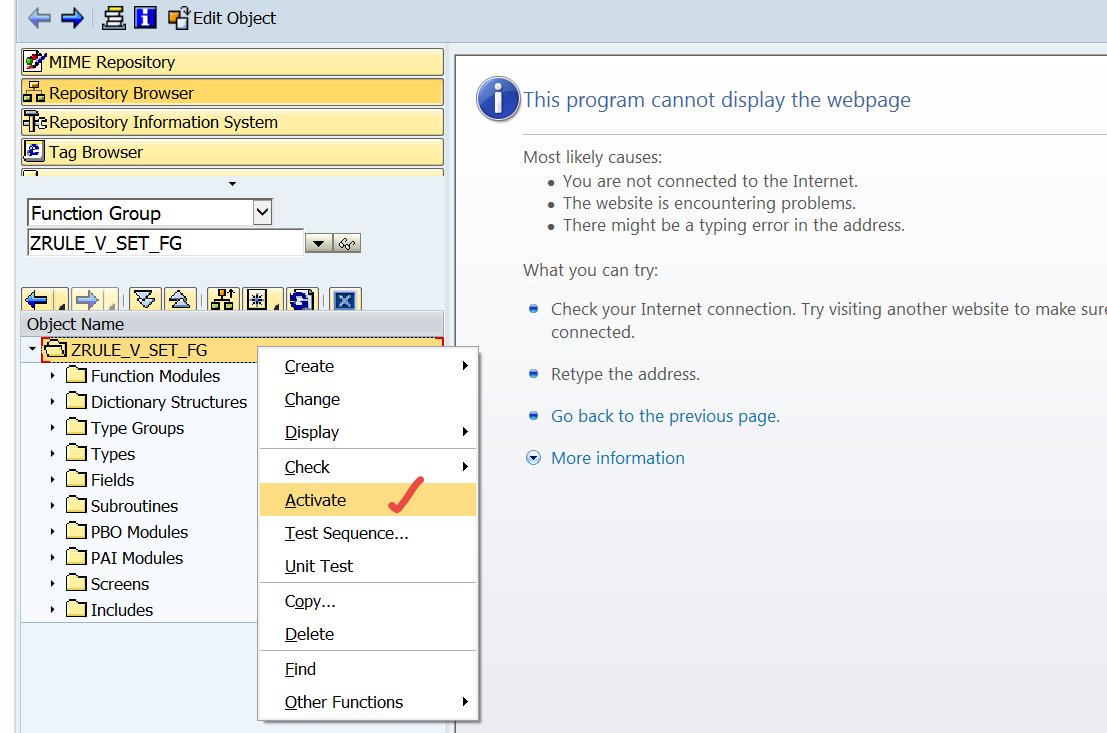This screenshot has height=733, width=1107.
Task: Click Collapse All nodes icon
Action: click(180, 299)
